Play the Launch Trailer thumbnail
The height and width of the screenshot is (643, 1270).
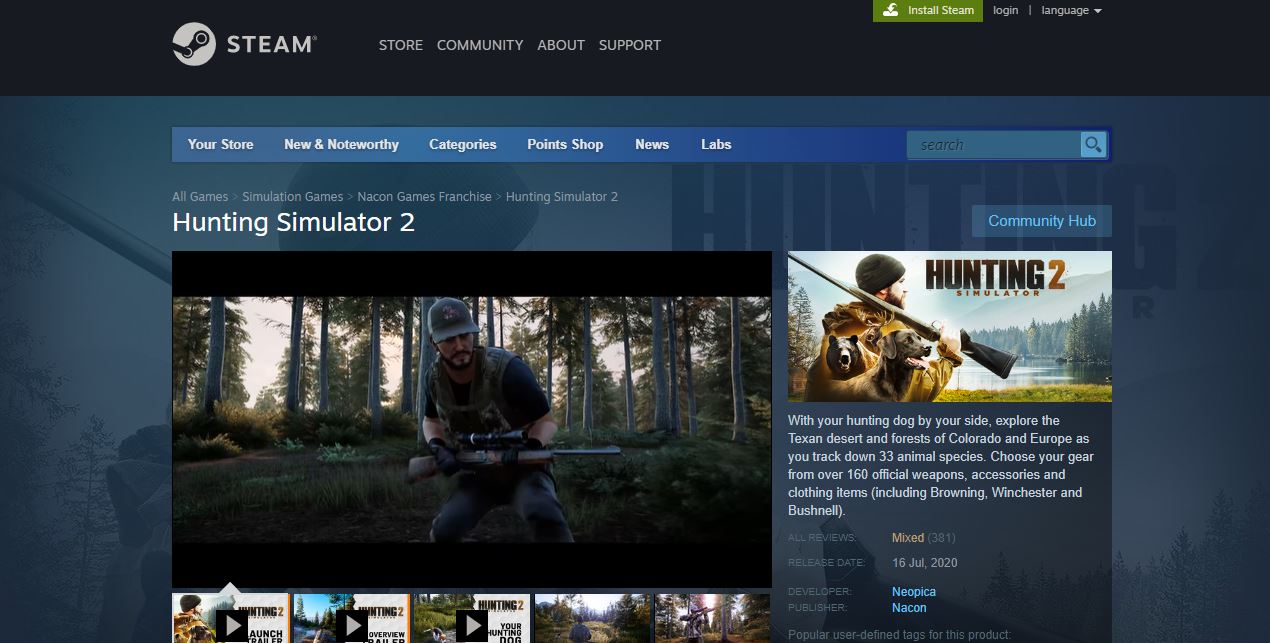(230, 618)
